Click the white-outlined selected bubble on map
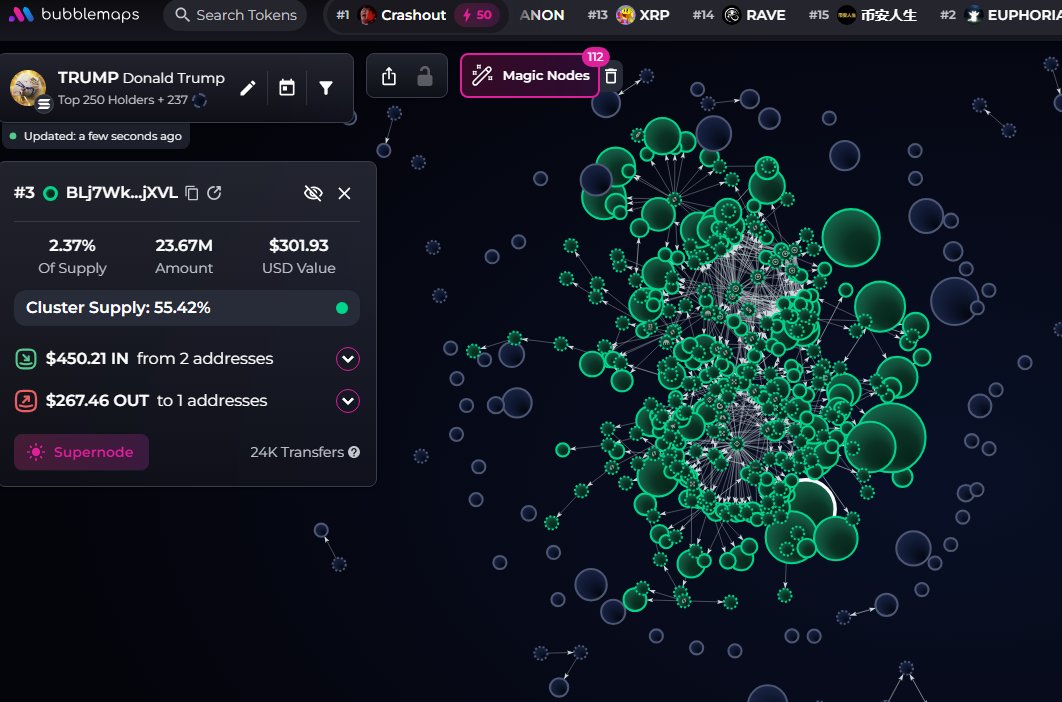Screen dimensions: 1062x702 click(808, 505)
